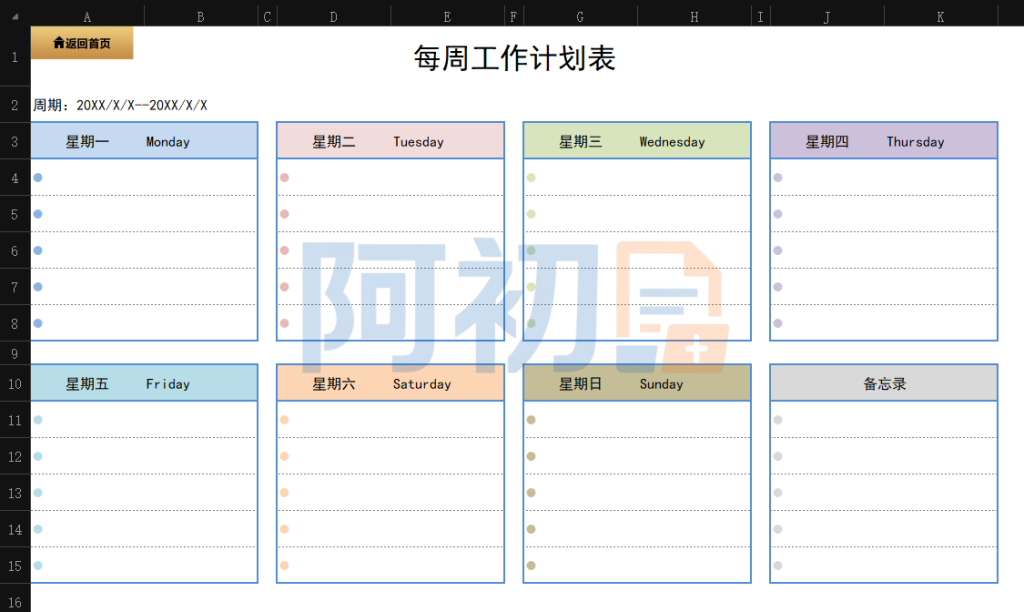Click Sunday's last task line in row 15
The height and width of the screenshot is (612, 1024).
click(x=637, y=565)
